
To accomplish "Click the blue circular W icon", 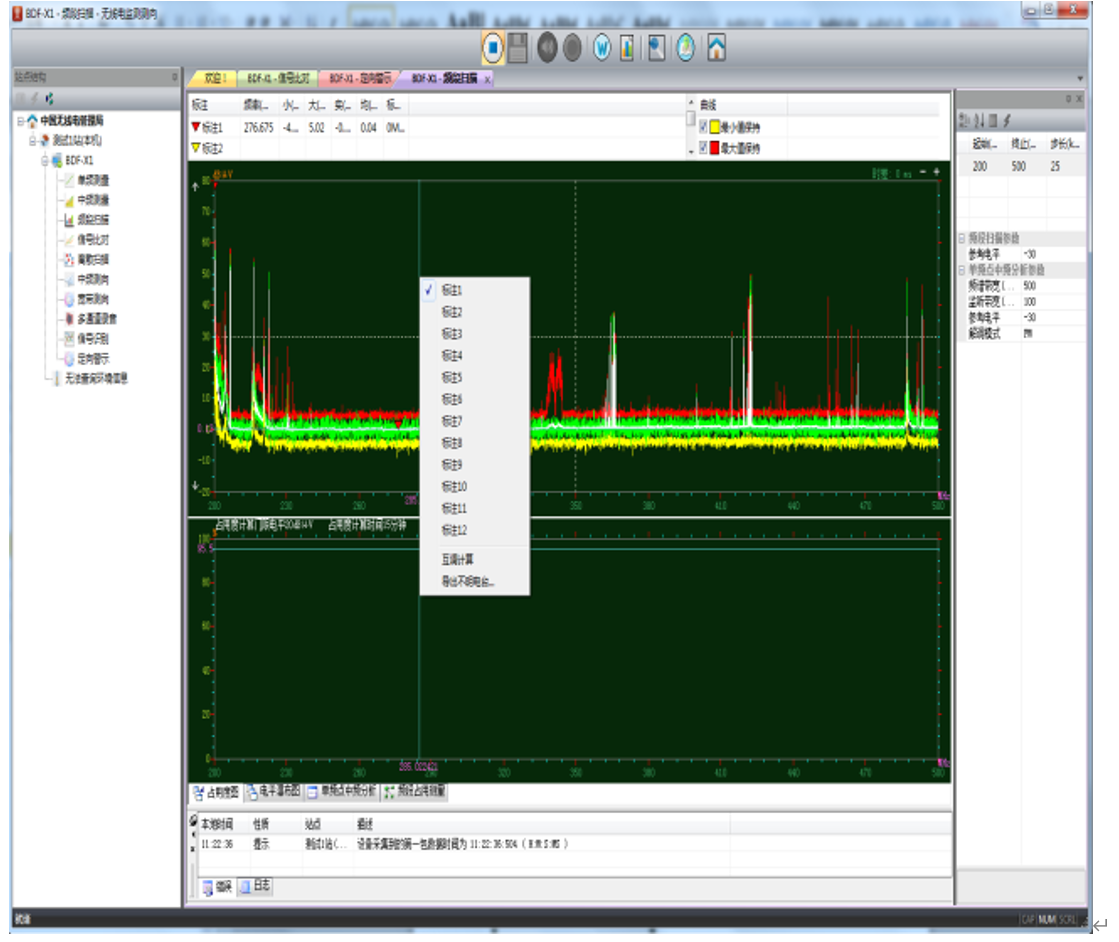I will pos(601,48).
